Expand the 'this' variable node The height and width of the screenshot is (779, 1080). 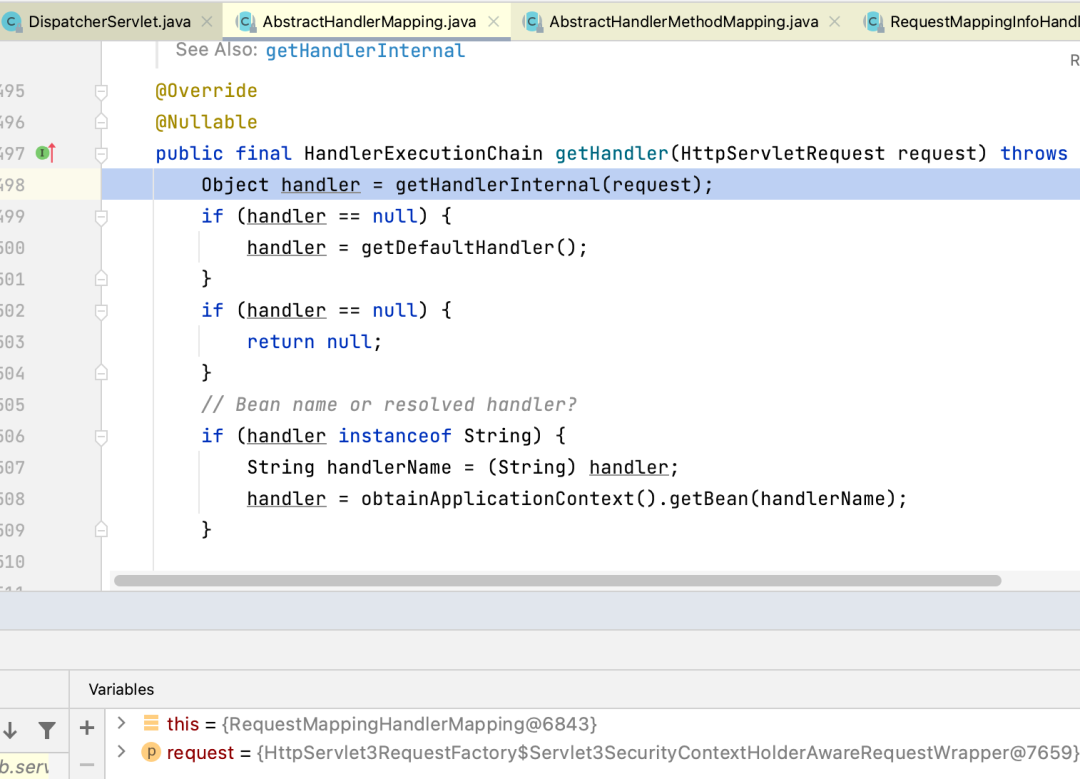pos(121,723)
